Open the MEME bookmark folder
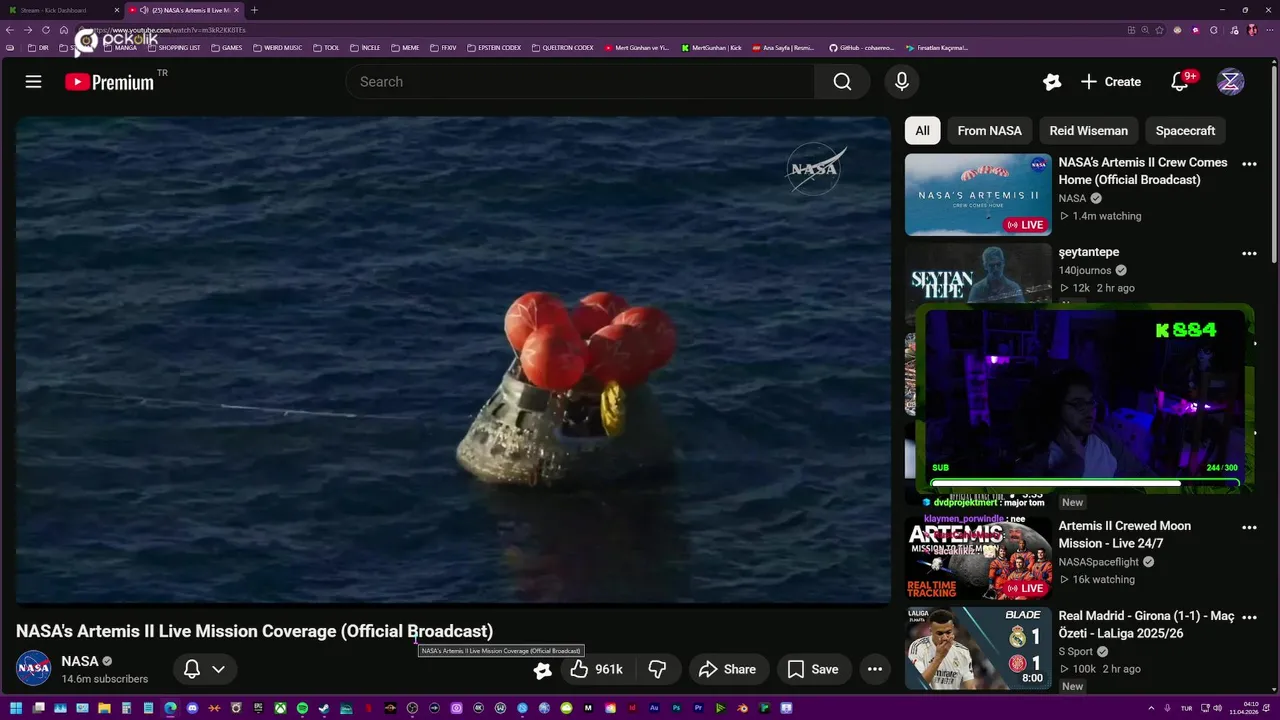The image size is (1280, 720). click(x=406, y=47)
